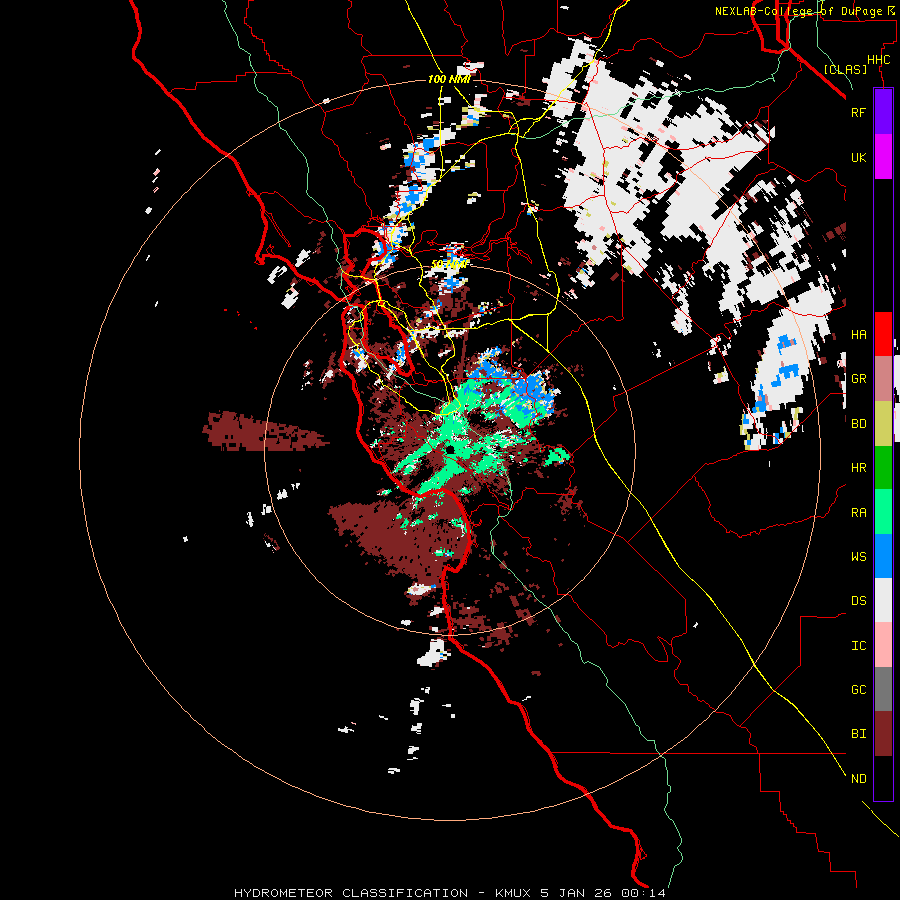The image size is (900, 900).
Task: Click the BD legend label
Action: [858, 424]
